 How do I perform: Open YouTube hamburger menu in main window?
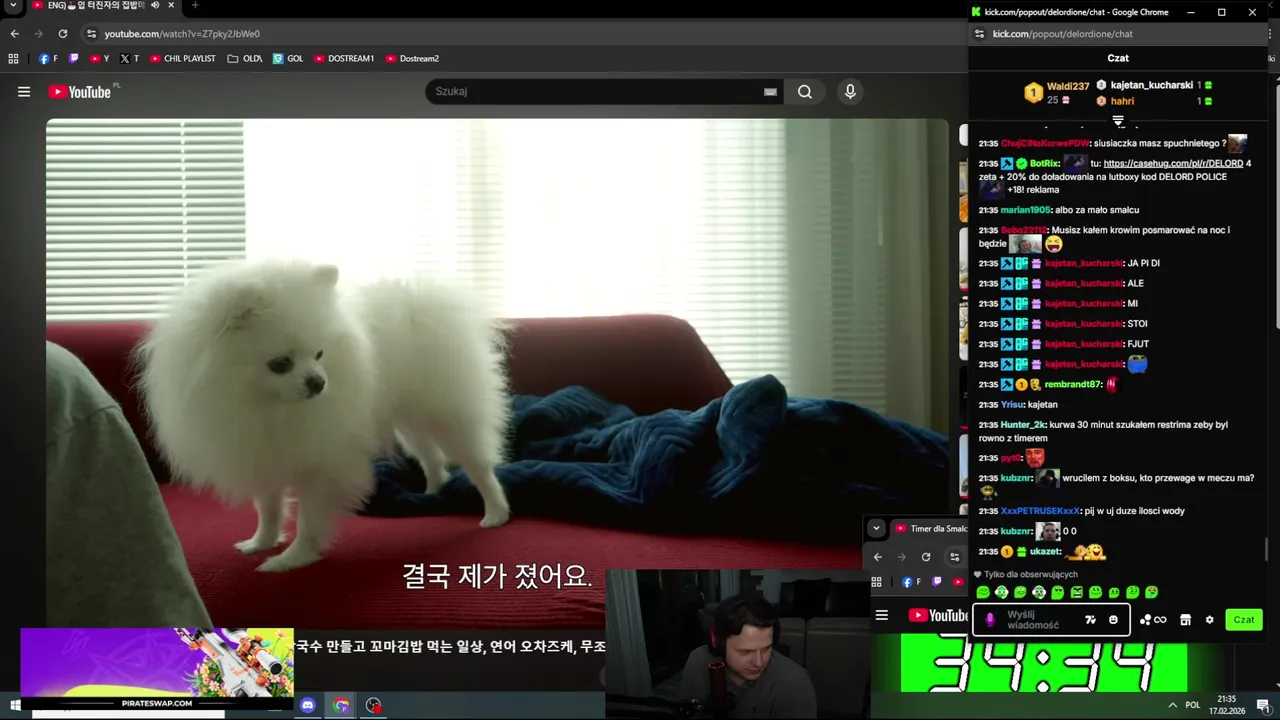(x=24, y=92)
